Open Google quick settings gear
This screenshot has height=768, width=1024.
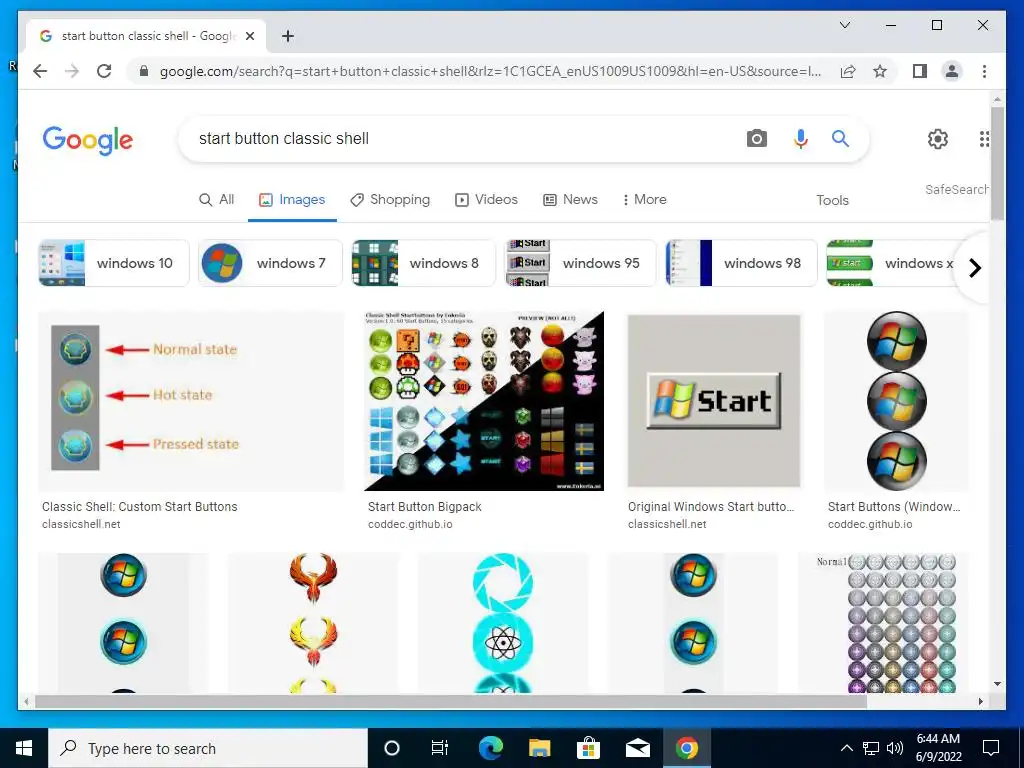coord(938,138)
